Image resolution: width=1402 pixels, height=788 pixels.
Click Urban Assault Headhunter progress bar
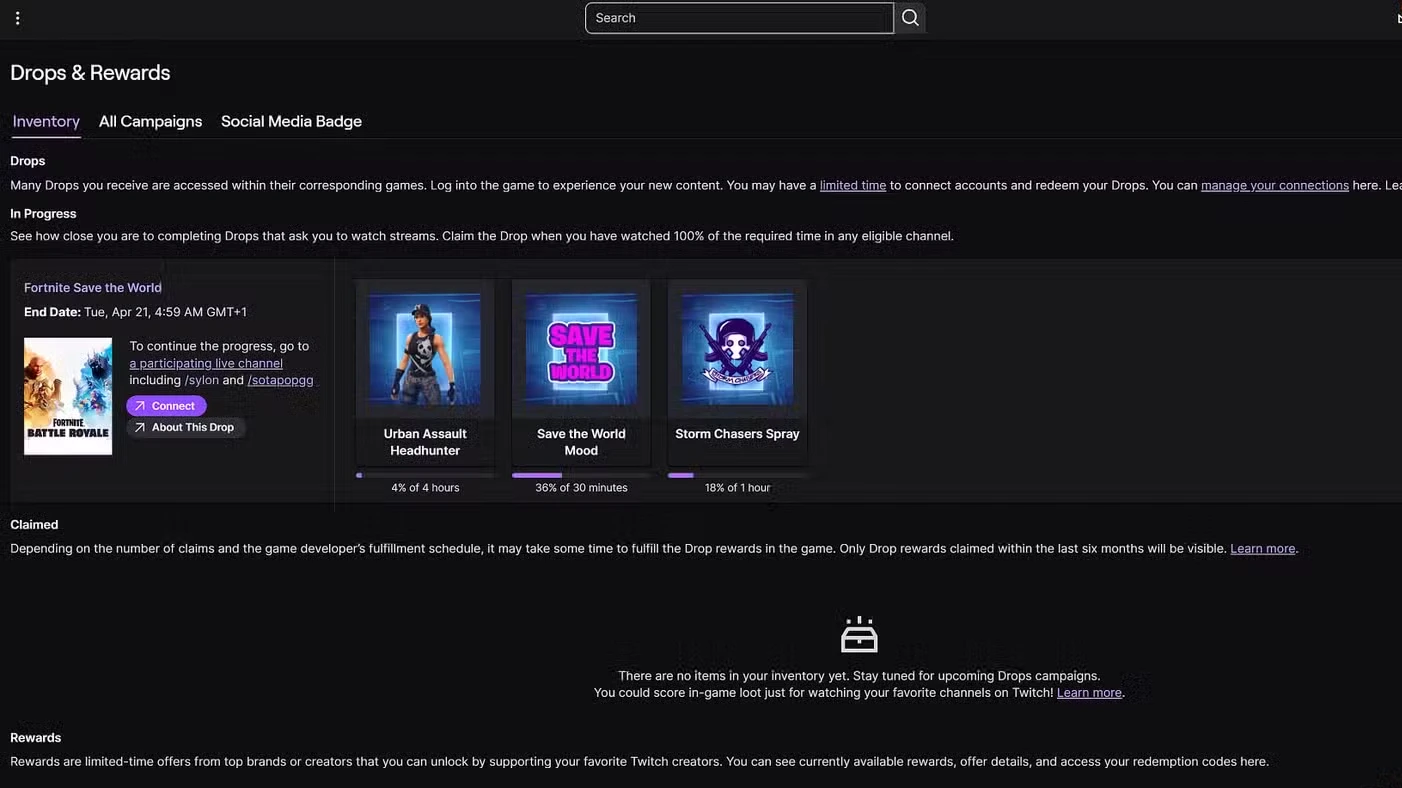click(x=425, y=475)
